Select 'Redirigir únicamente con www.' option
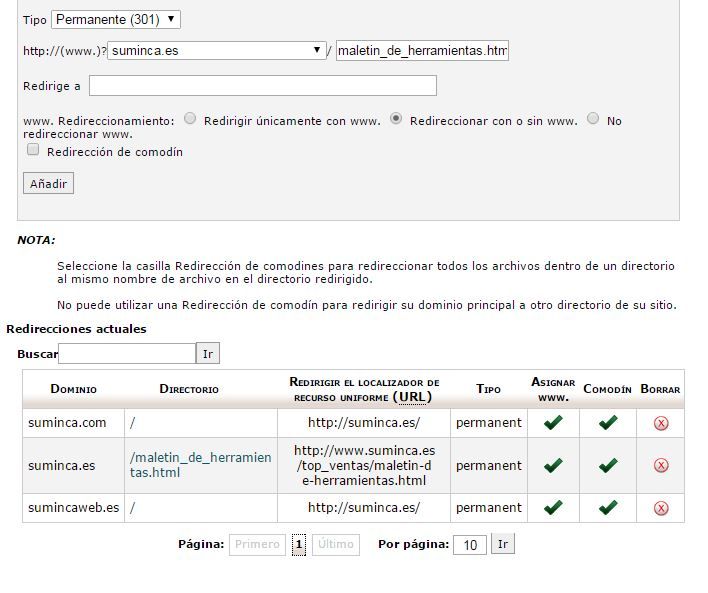This screenshot has height=593, width=708. (x=190, y=118)
